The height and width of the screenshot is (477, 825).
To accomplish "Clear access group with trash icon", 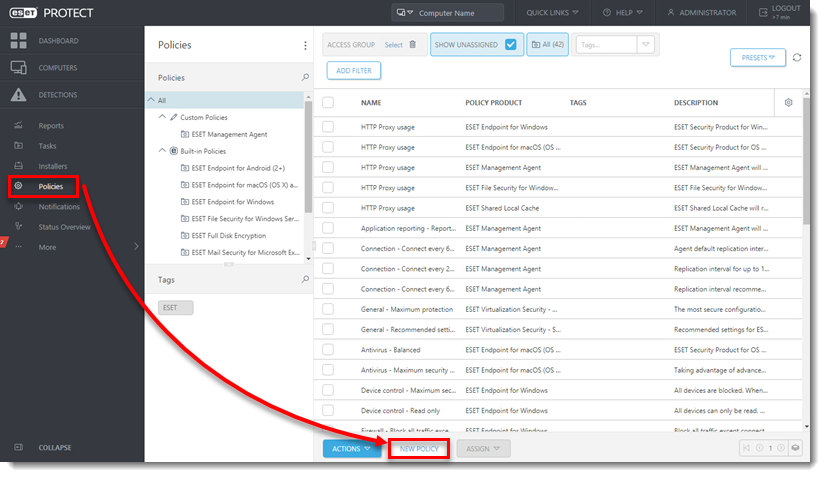I will [412, 45].
